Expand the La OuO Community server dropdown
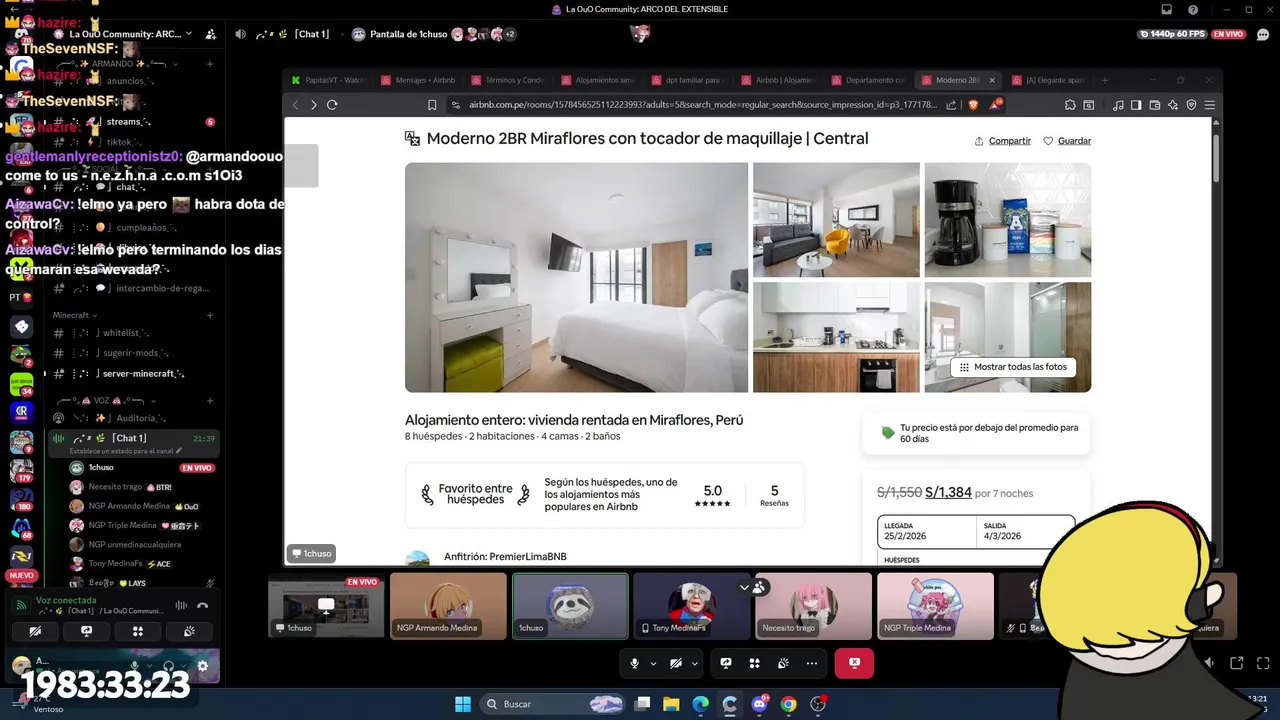Screen dimensions: 1280x720 190,34
